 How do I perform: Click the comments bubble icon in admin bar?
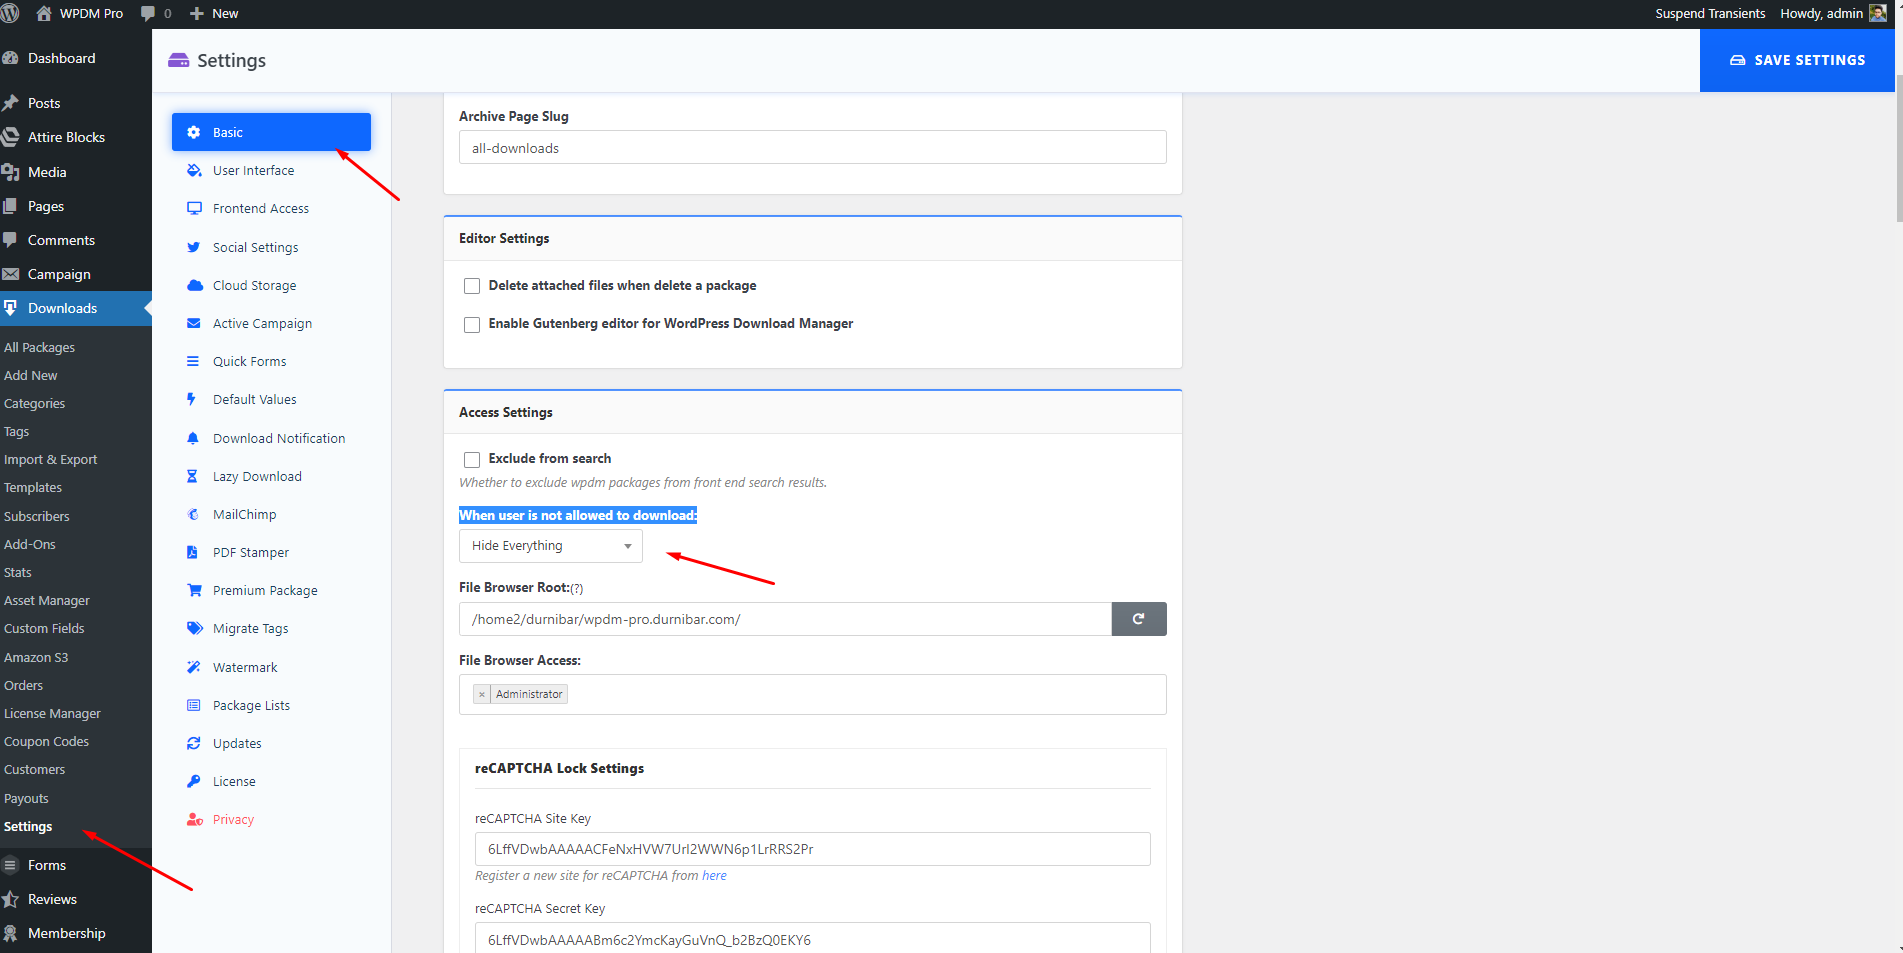click(148, 13)
